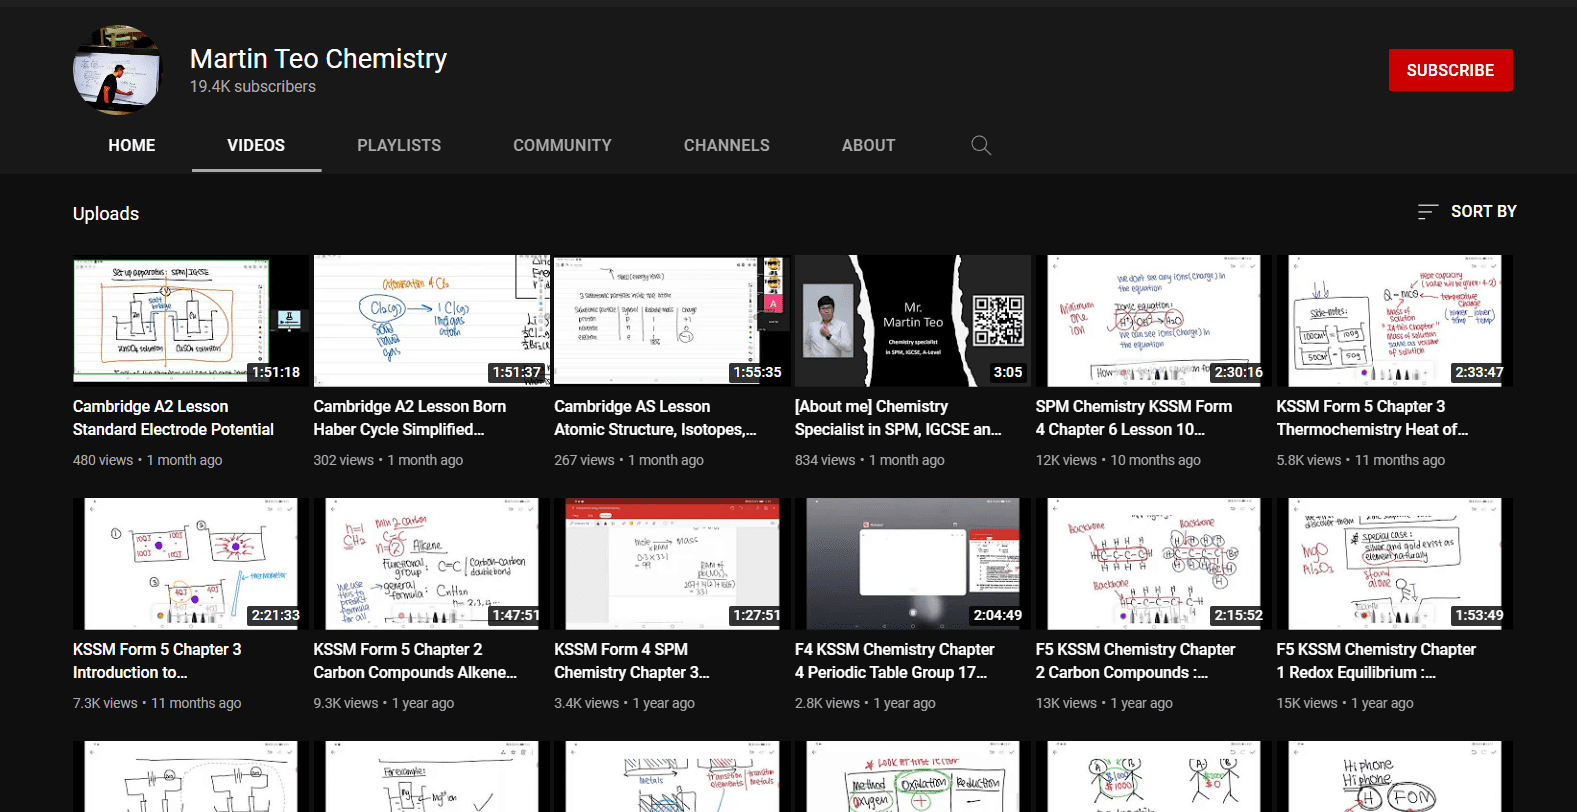Click title 'SPM Chemistry KSSM Form 4 Chapter 6'
1577x812 pixels.
point(1134,418)
